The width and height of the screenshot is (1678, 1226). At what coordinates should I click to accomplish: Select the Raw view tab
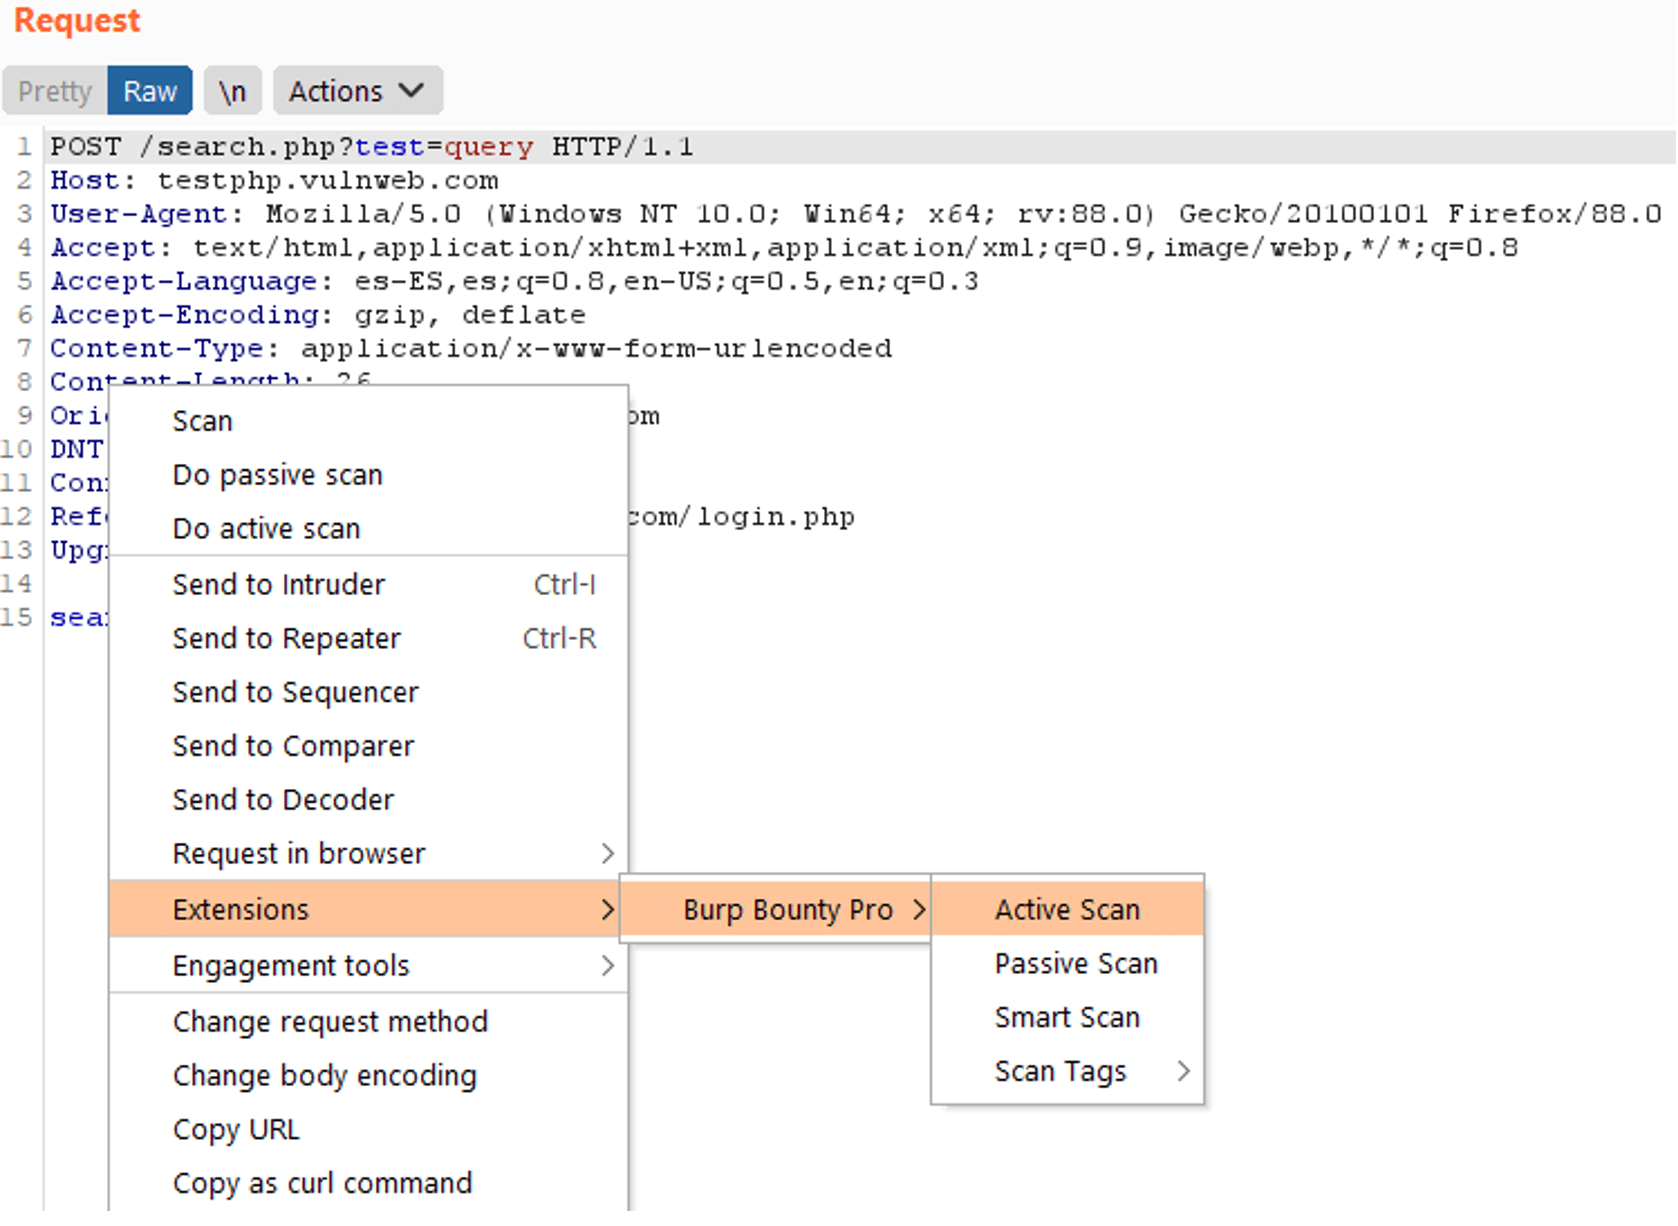coord(149,90)
